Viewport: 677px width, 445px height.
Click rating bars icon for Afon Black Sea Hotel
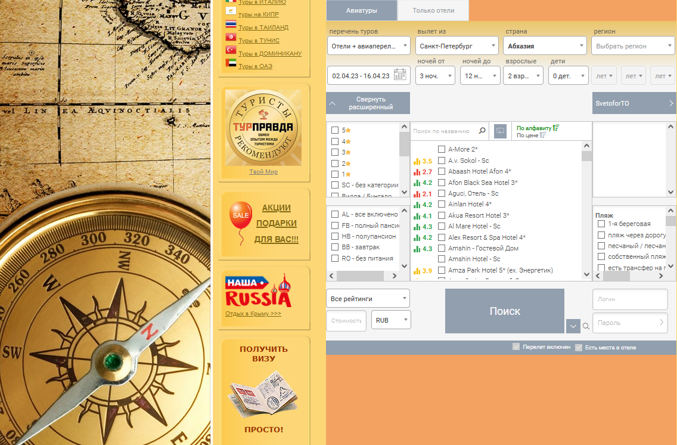click(x=417, y=183)
